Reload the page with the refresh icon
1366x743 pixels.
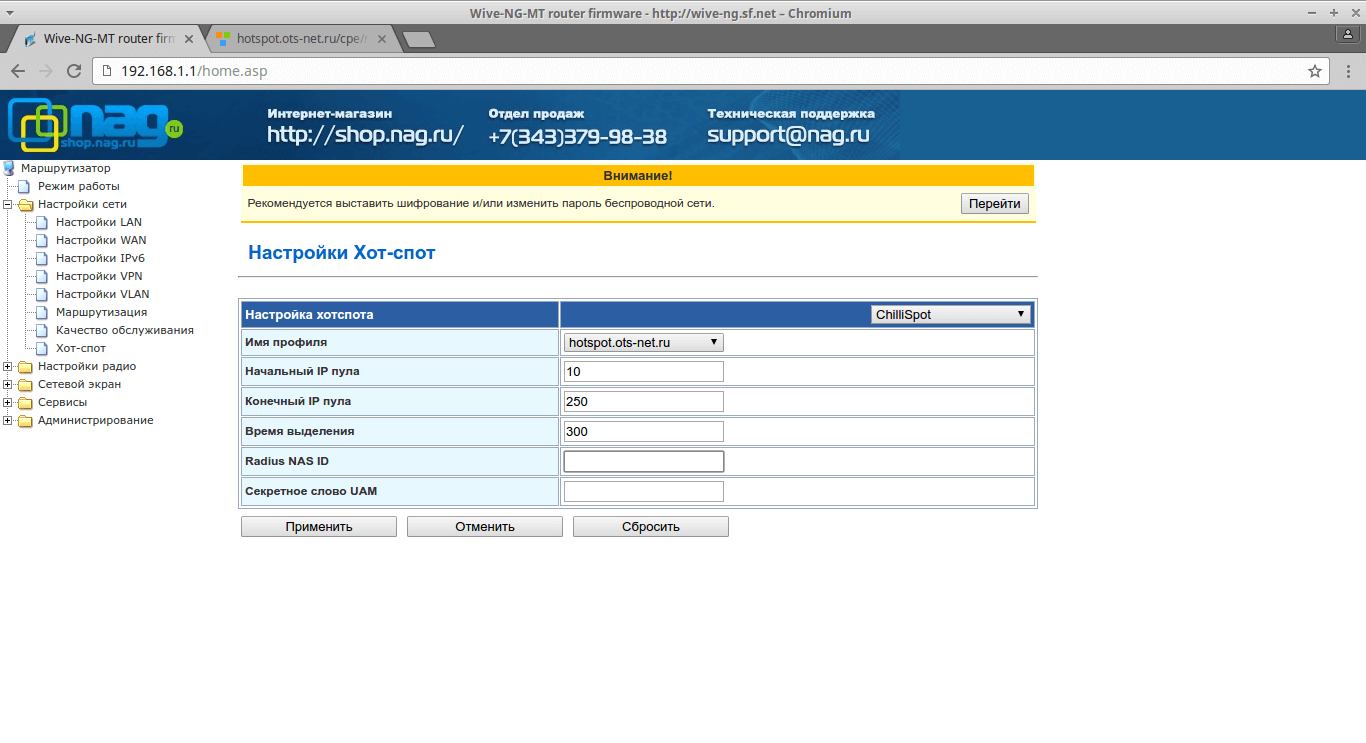[73, 71]
